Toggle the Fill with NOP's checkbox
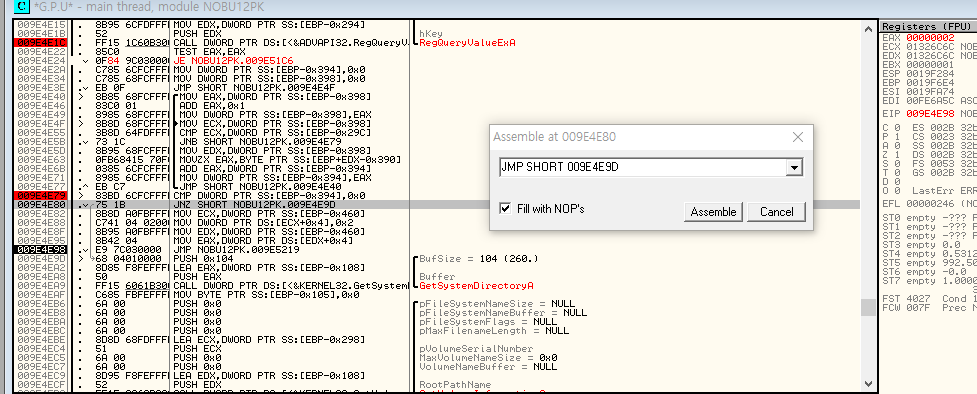The width and height of the screenshot is (977, 394). (505, 209)
